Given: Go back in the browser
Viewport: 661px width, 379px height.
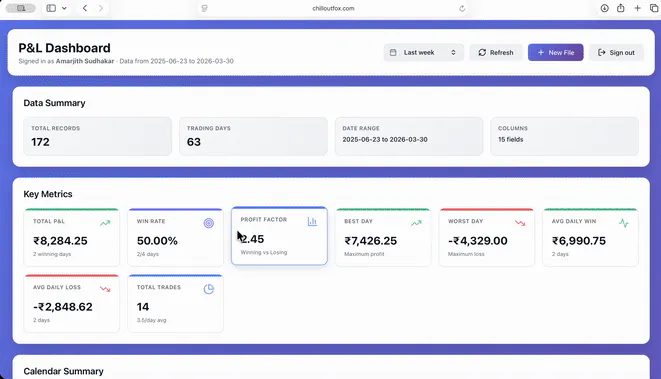Looking at the screenshot, I should tap(85, 8).
